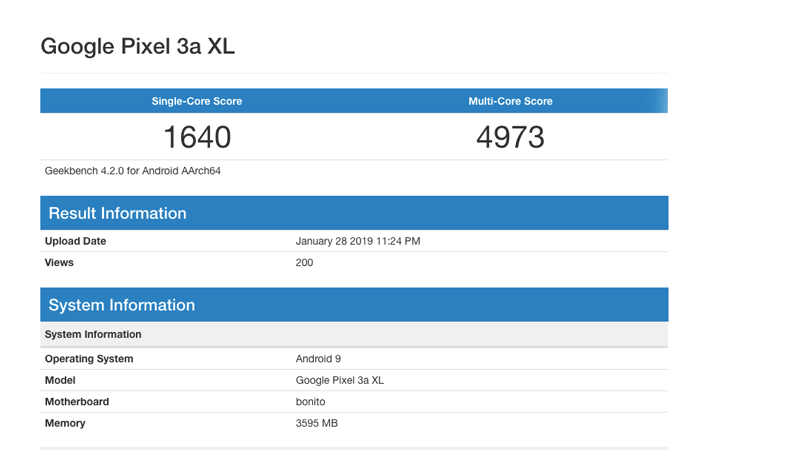Click the 'January 28 2019 11:24 PM' value
The image size is (800, 450).
[x=358, y=241]
